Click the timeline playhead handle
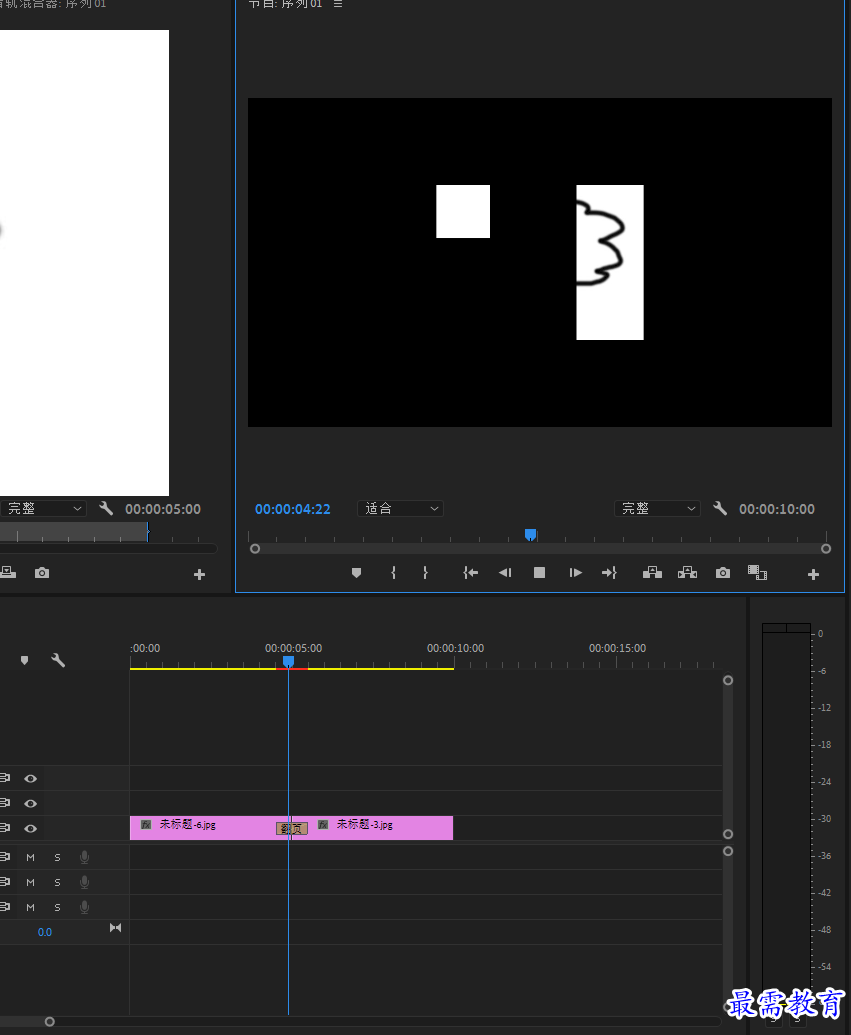The image size is (851, 1035). (289, 661)
